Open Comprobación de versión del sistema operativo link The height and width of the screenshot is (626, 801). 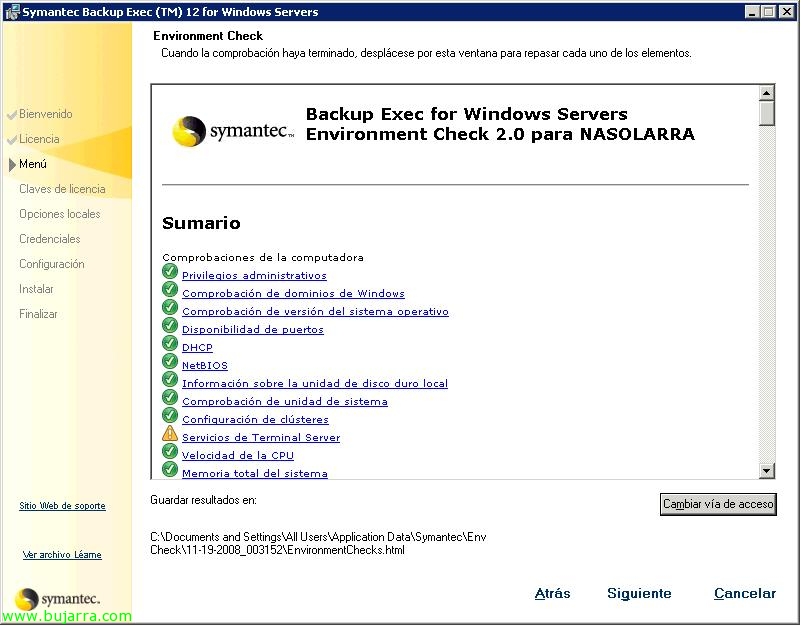pos(315,311)
